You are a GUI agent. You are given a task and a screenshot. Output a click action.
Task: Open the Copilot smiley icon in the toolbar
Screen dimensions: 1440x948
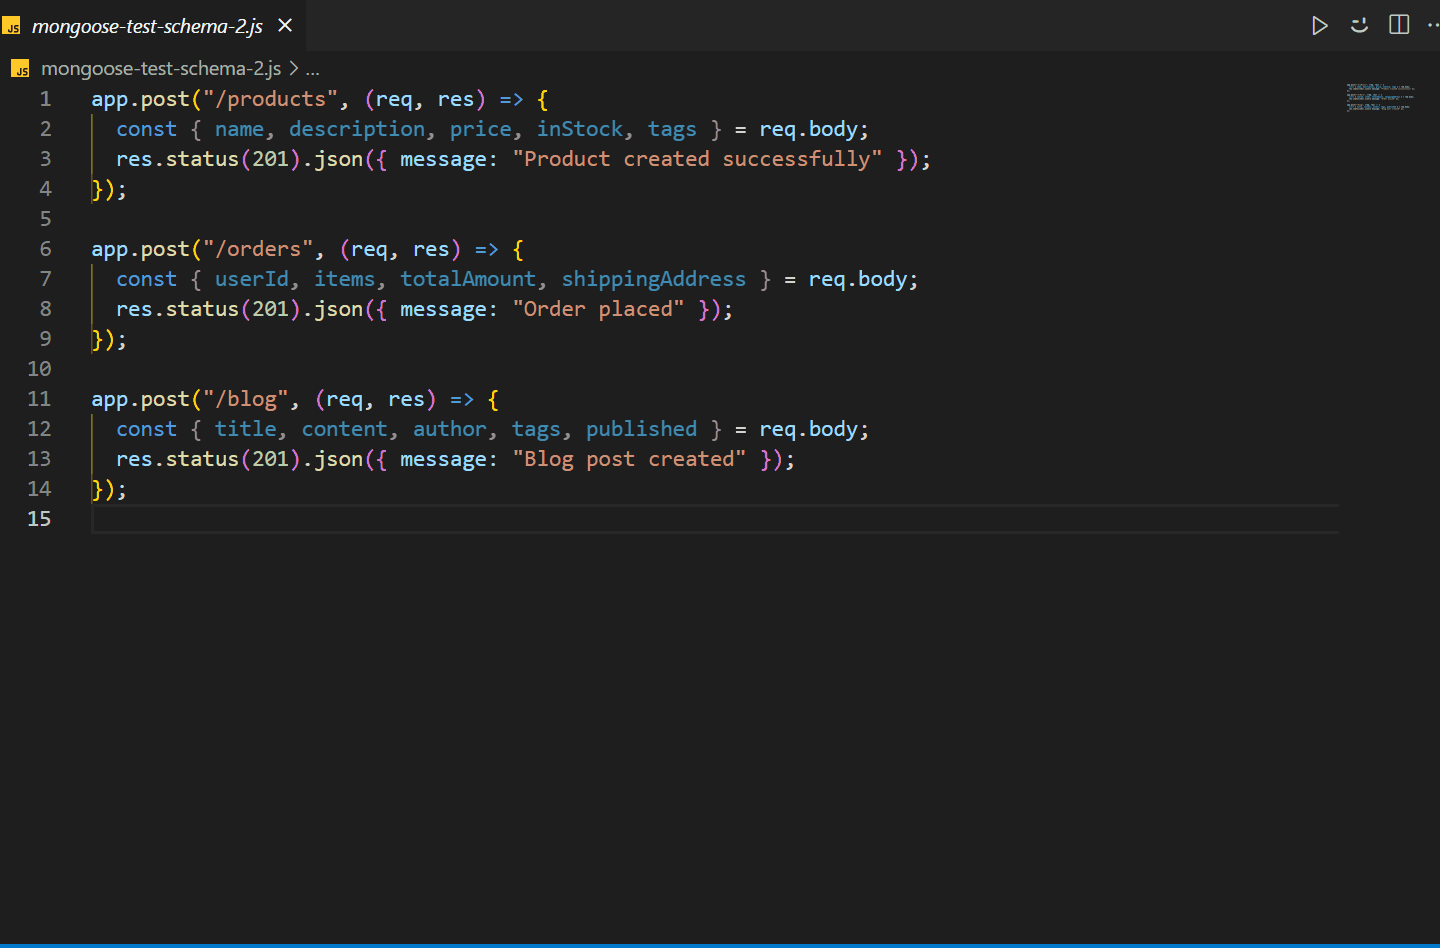click(1359, 25)
